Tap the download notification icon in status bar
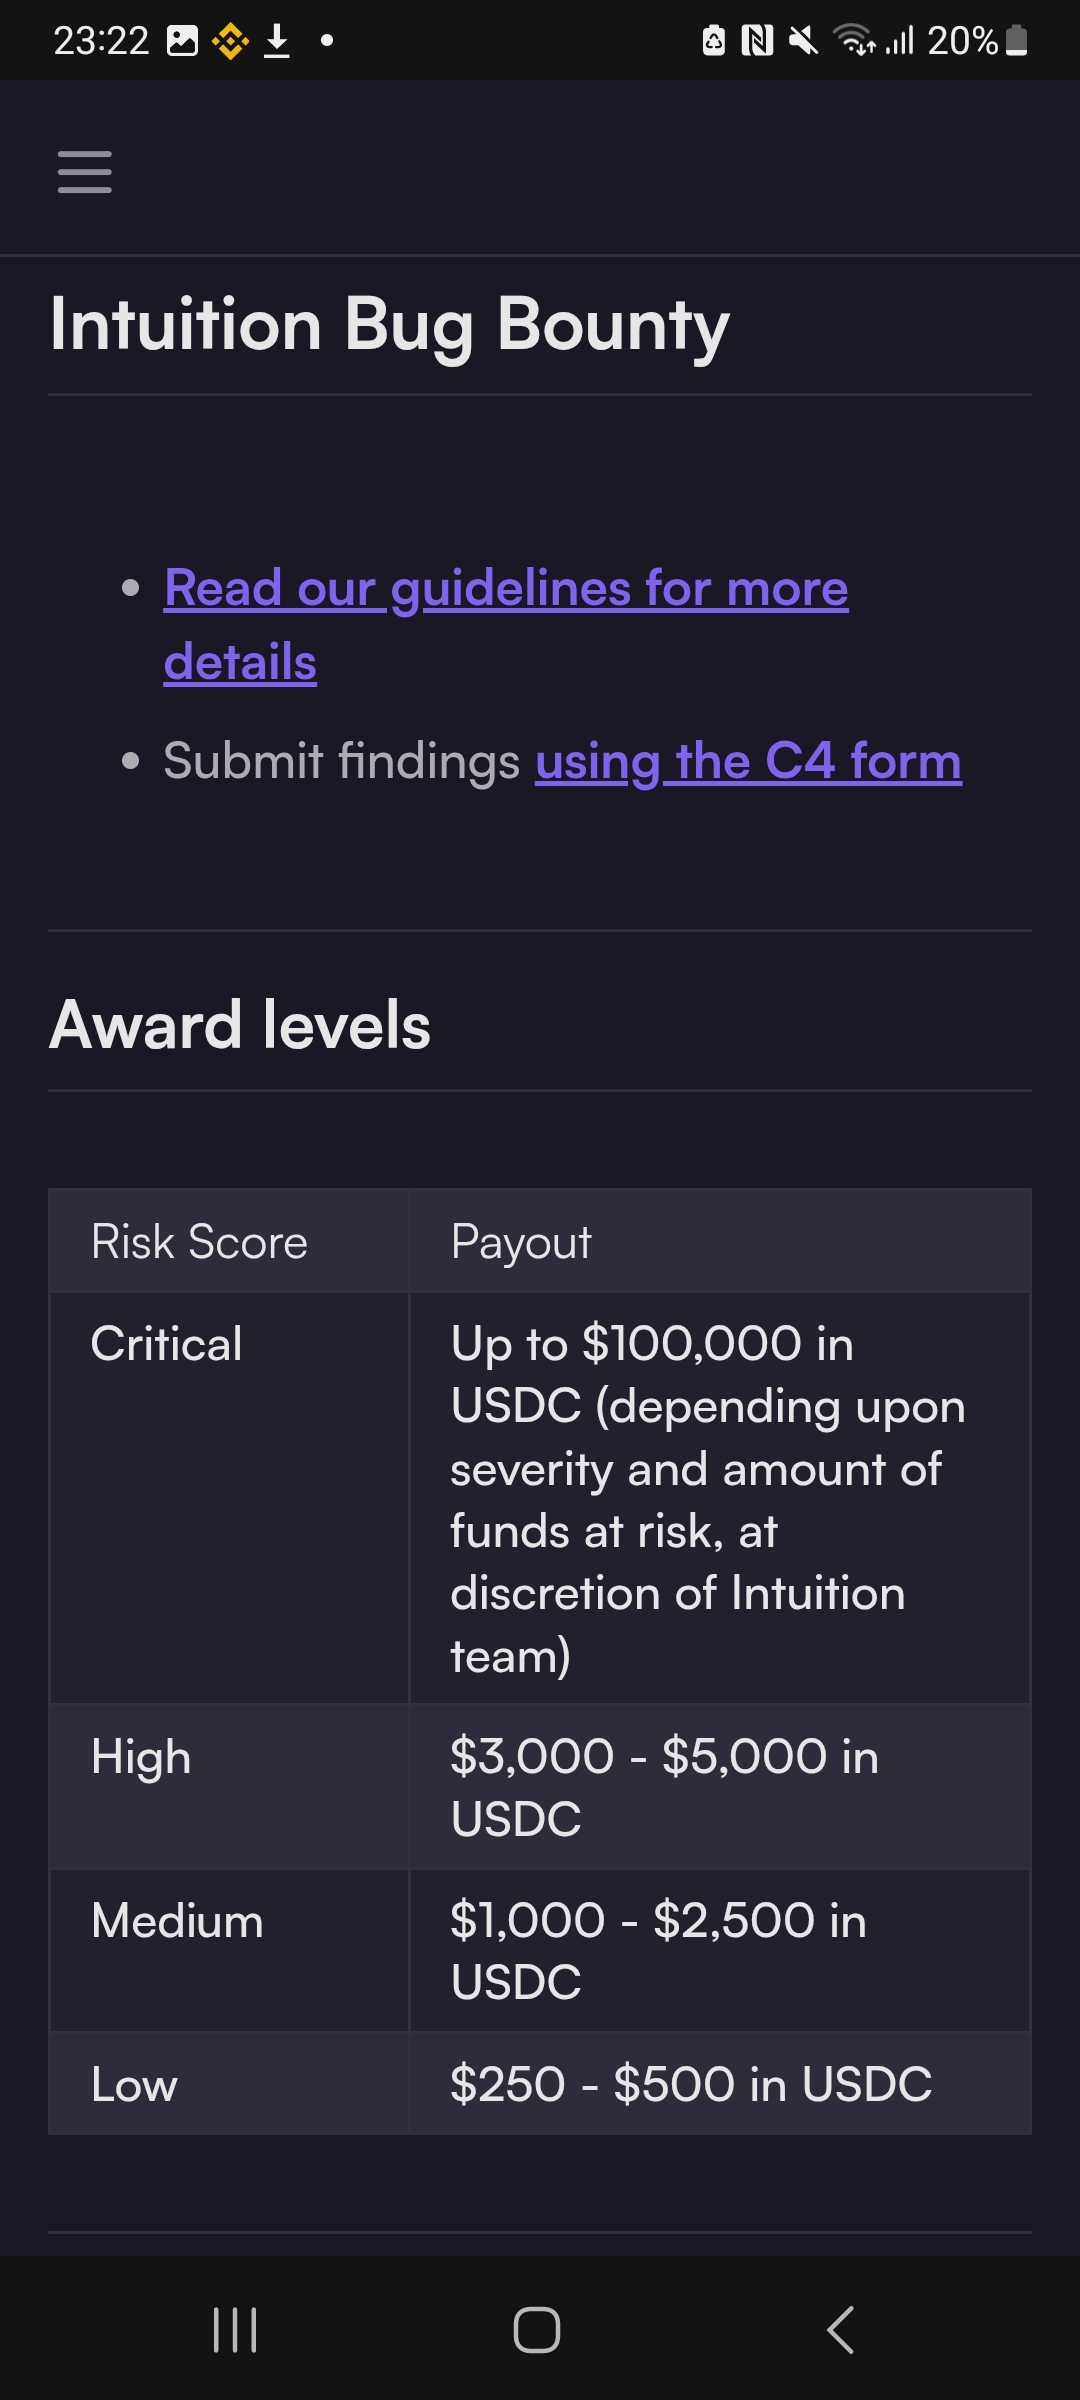The image size is (1080, 2400). coord(277,41)
